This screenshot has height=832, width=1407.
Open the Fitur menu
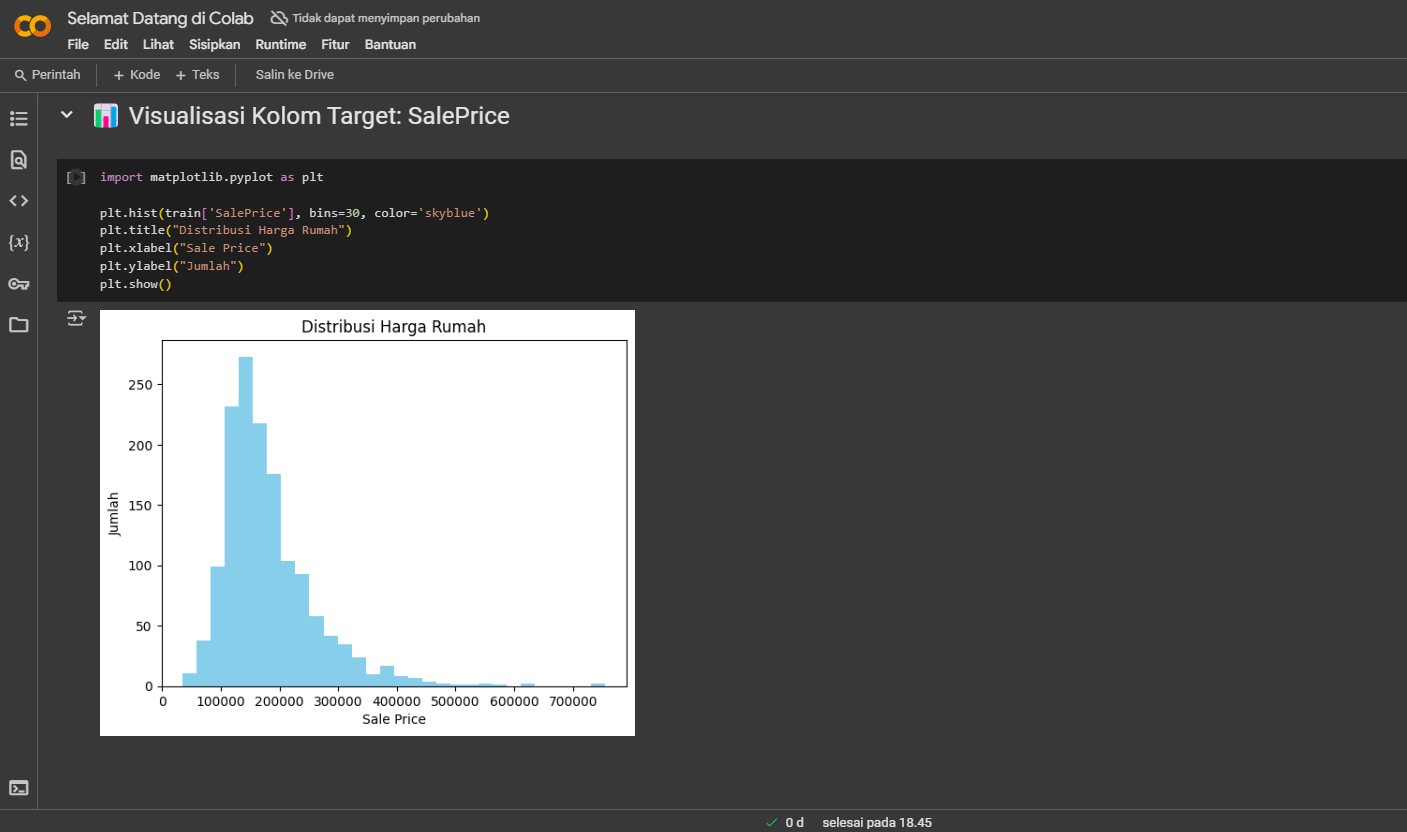pyautogui.click(x=335, y=45)
